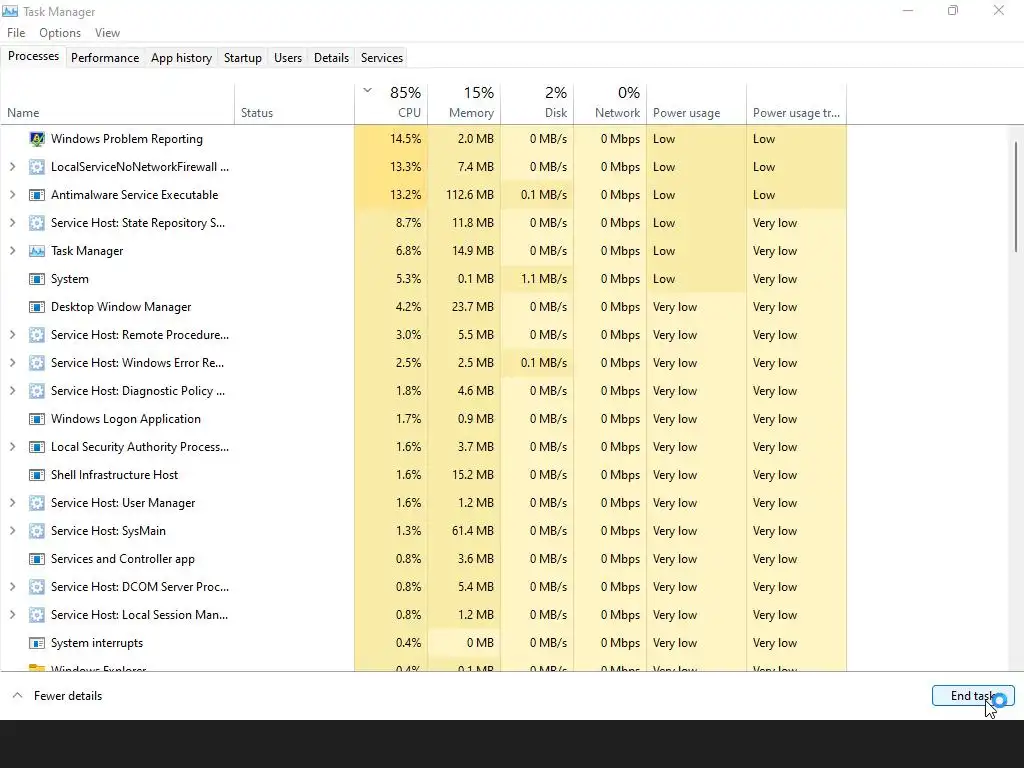Select the Processes tab
This screenshot has height=768, width=1024.
[x=33, y=57]
